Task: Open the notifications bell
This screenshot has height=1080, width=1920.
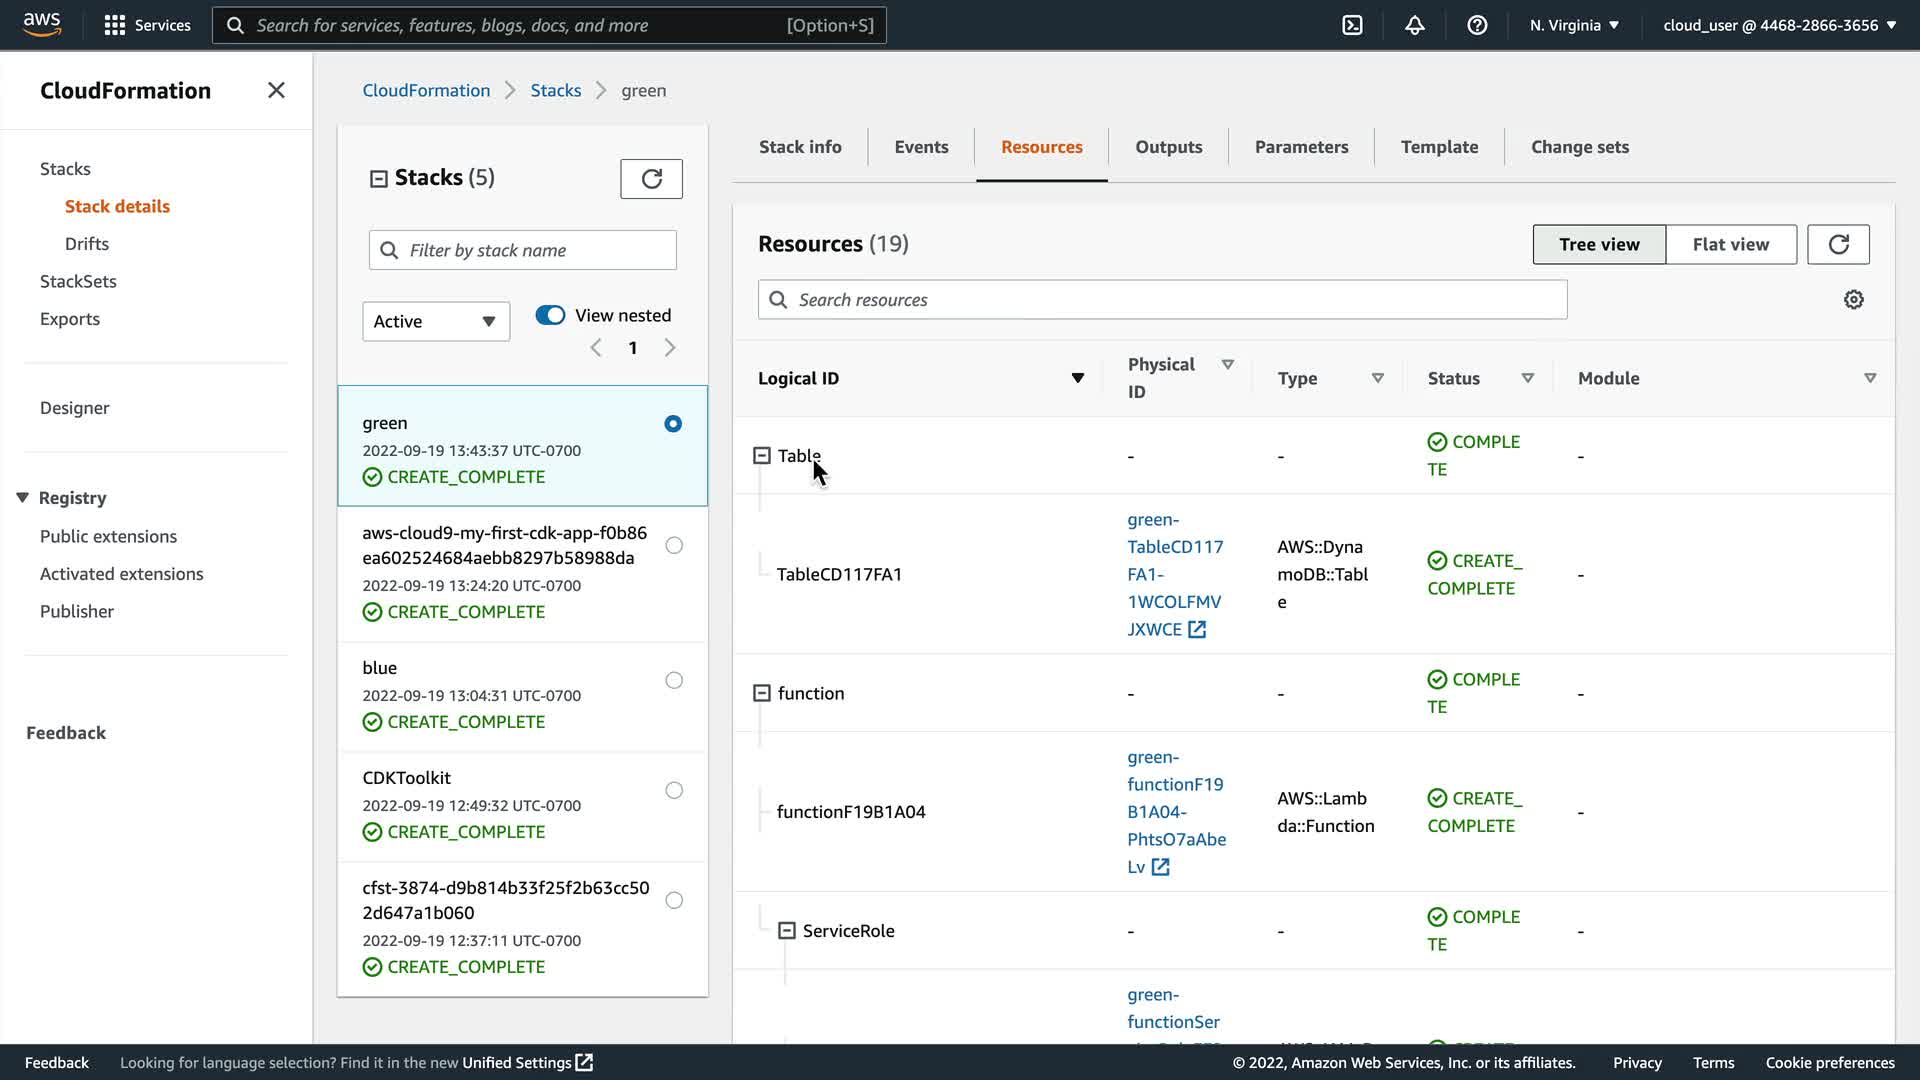Action: pos(1414,25)
